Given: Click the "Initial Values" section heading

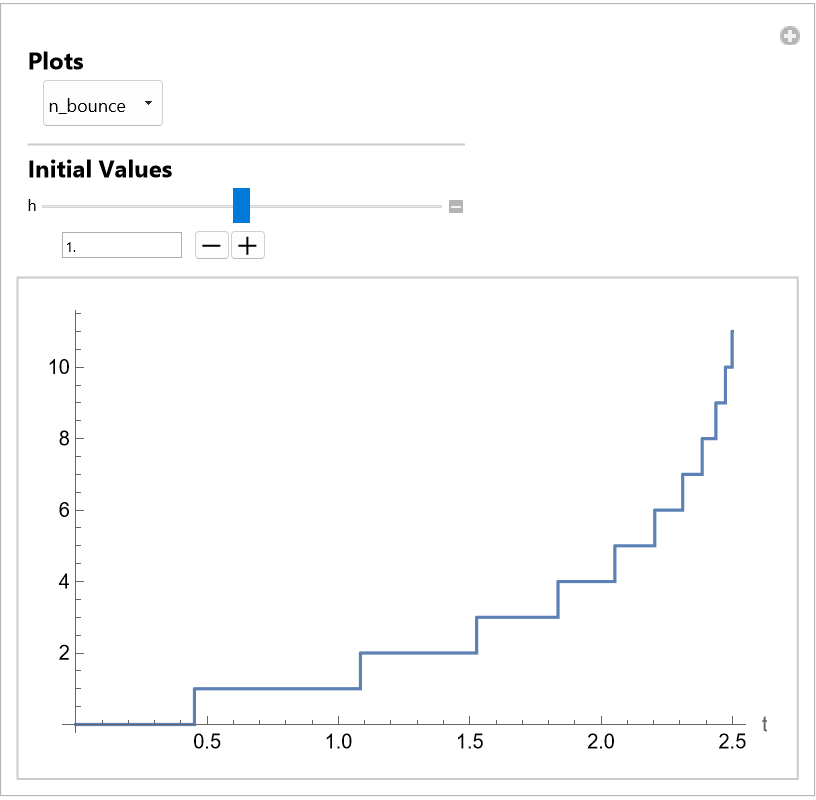Looking at the screenshot, I should [100, 169].
